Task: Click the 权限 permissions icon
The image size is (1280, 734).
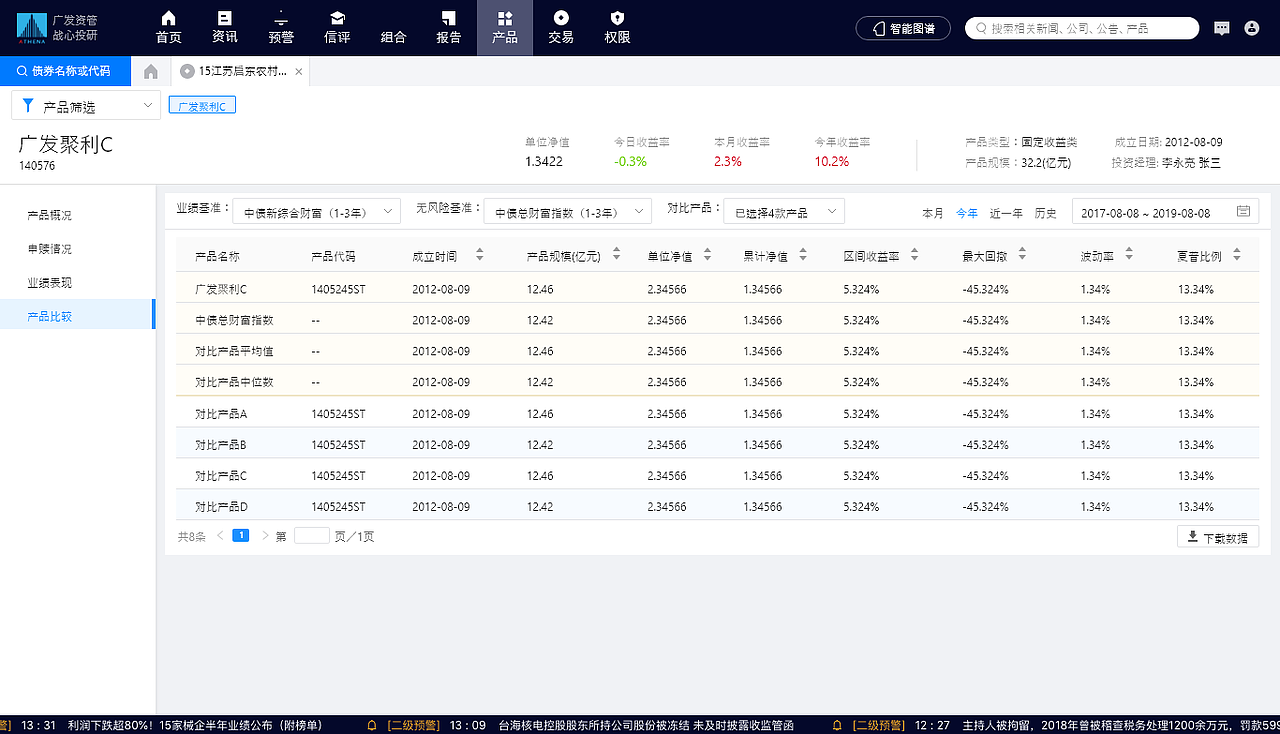Action: tap(617, 27)
